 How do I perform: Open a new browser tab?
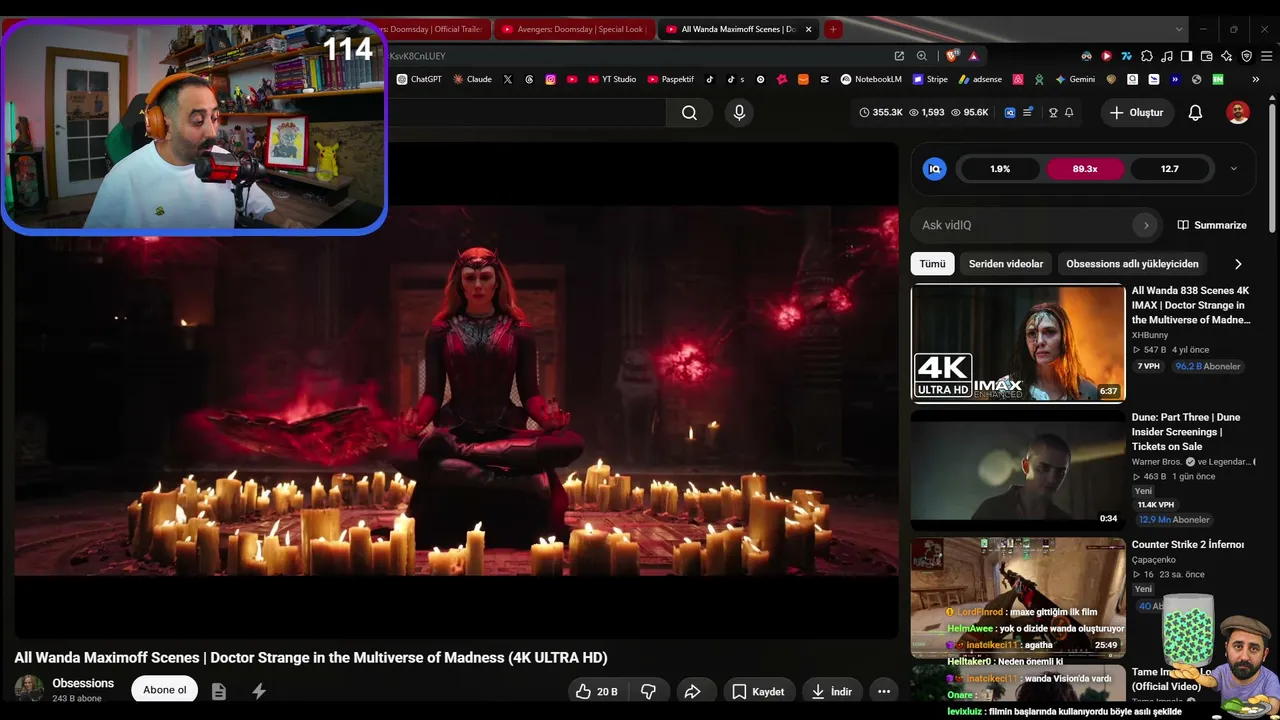(x=833, y=29)
